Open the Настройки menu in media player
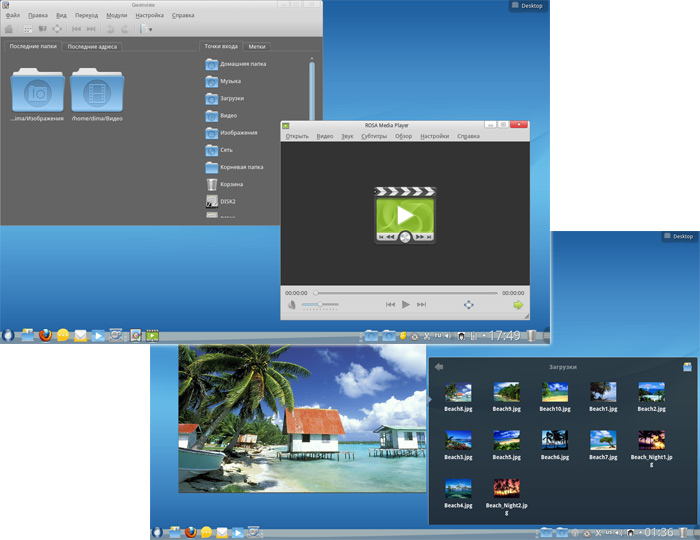 coord(434,136)
